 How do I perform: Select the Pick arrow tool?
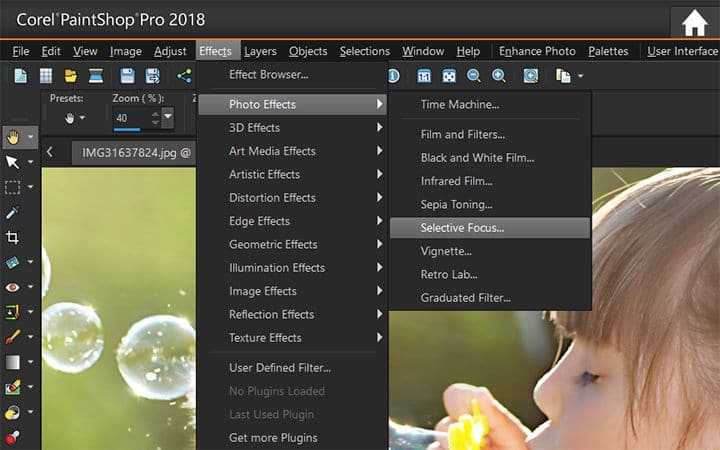12,162
